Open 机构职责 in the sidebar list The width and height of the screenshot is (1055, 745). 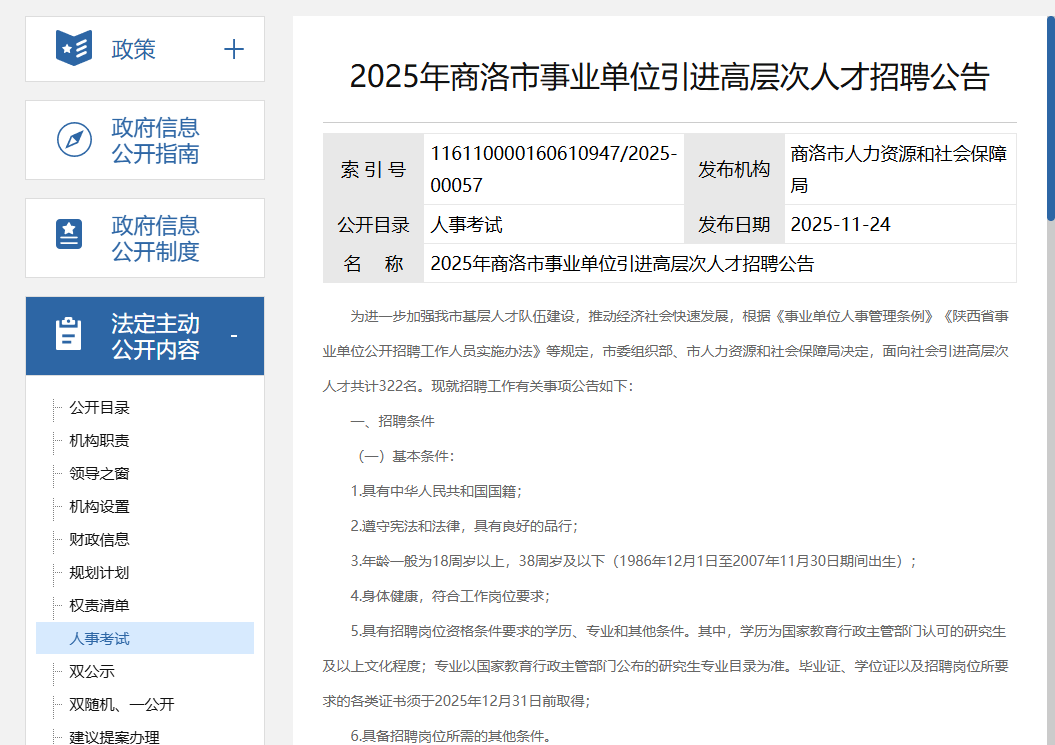99,440
